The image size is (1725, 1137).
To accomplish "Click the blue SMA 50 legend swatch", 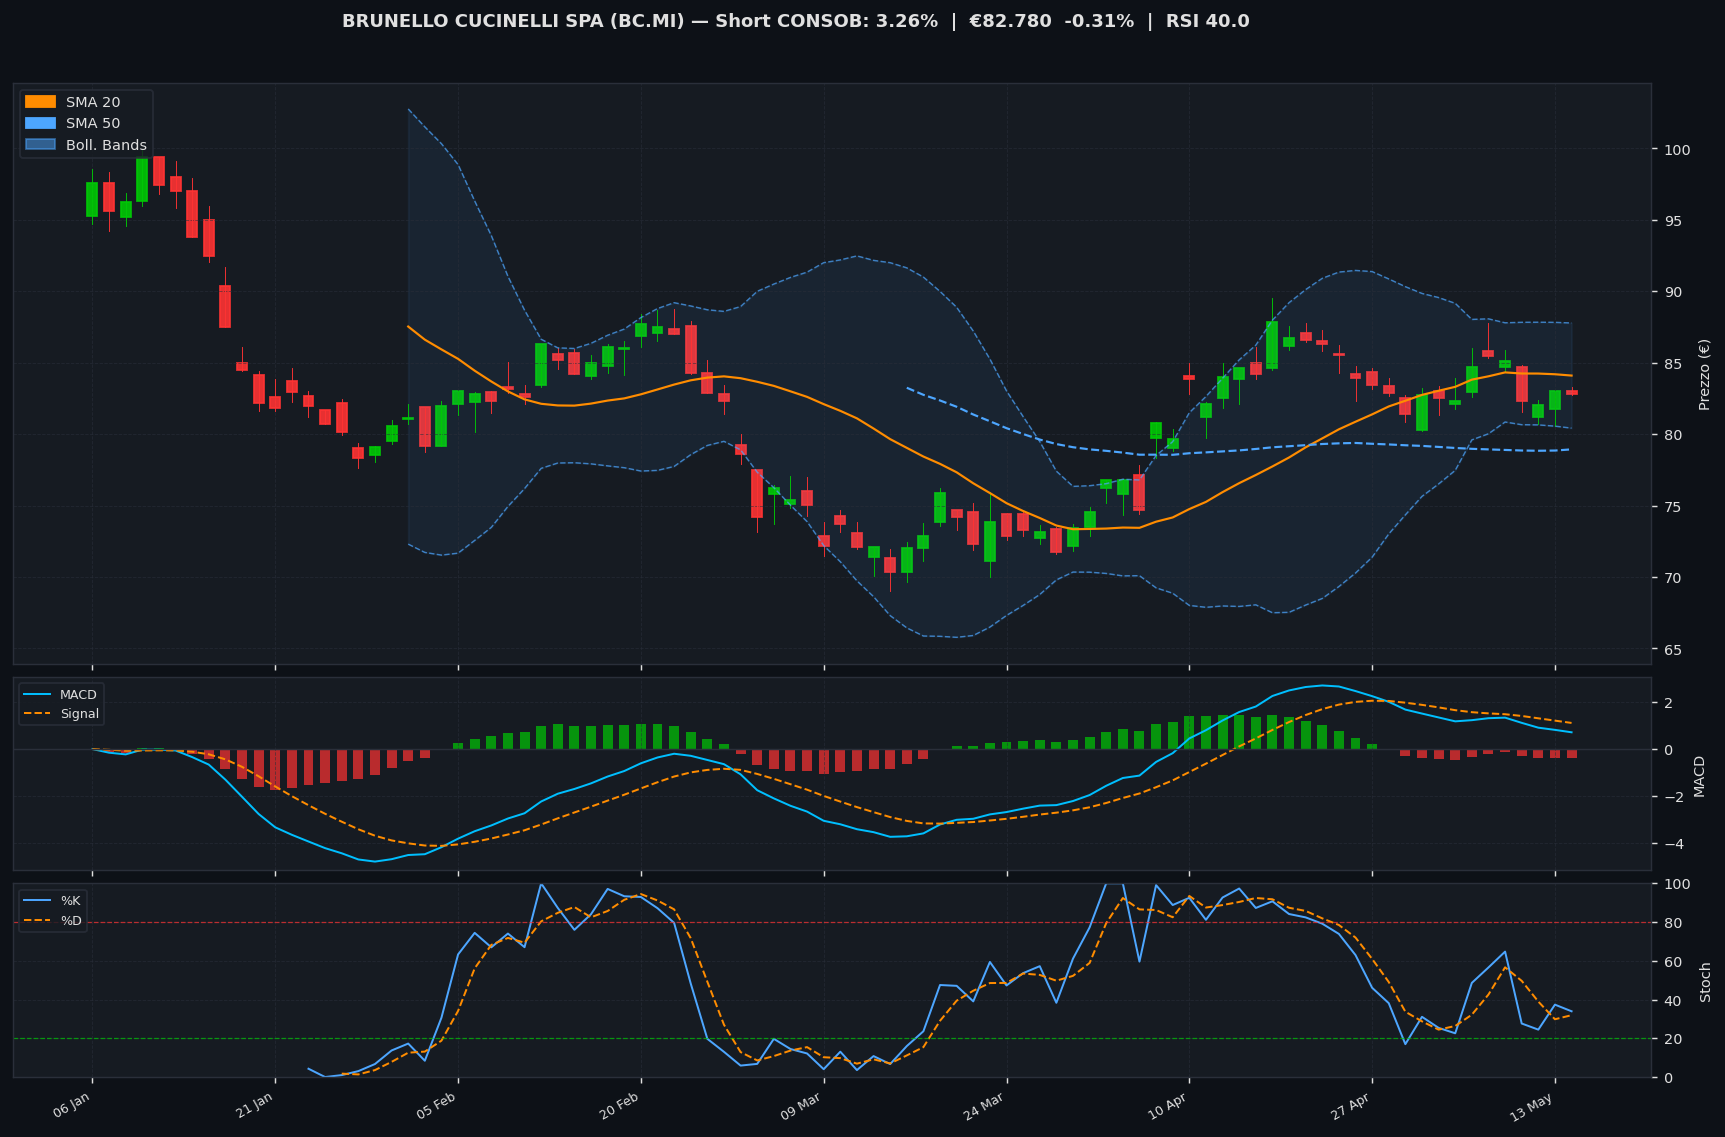I will (x=40, y=124).
